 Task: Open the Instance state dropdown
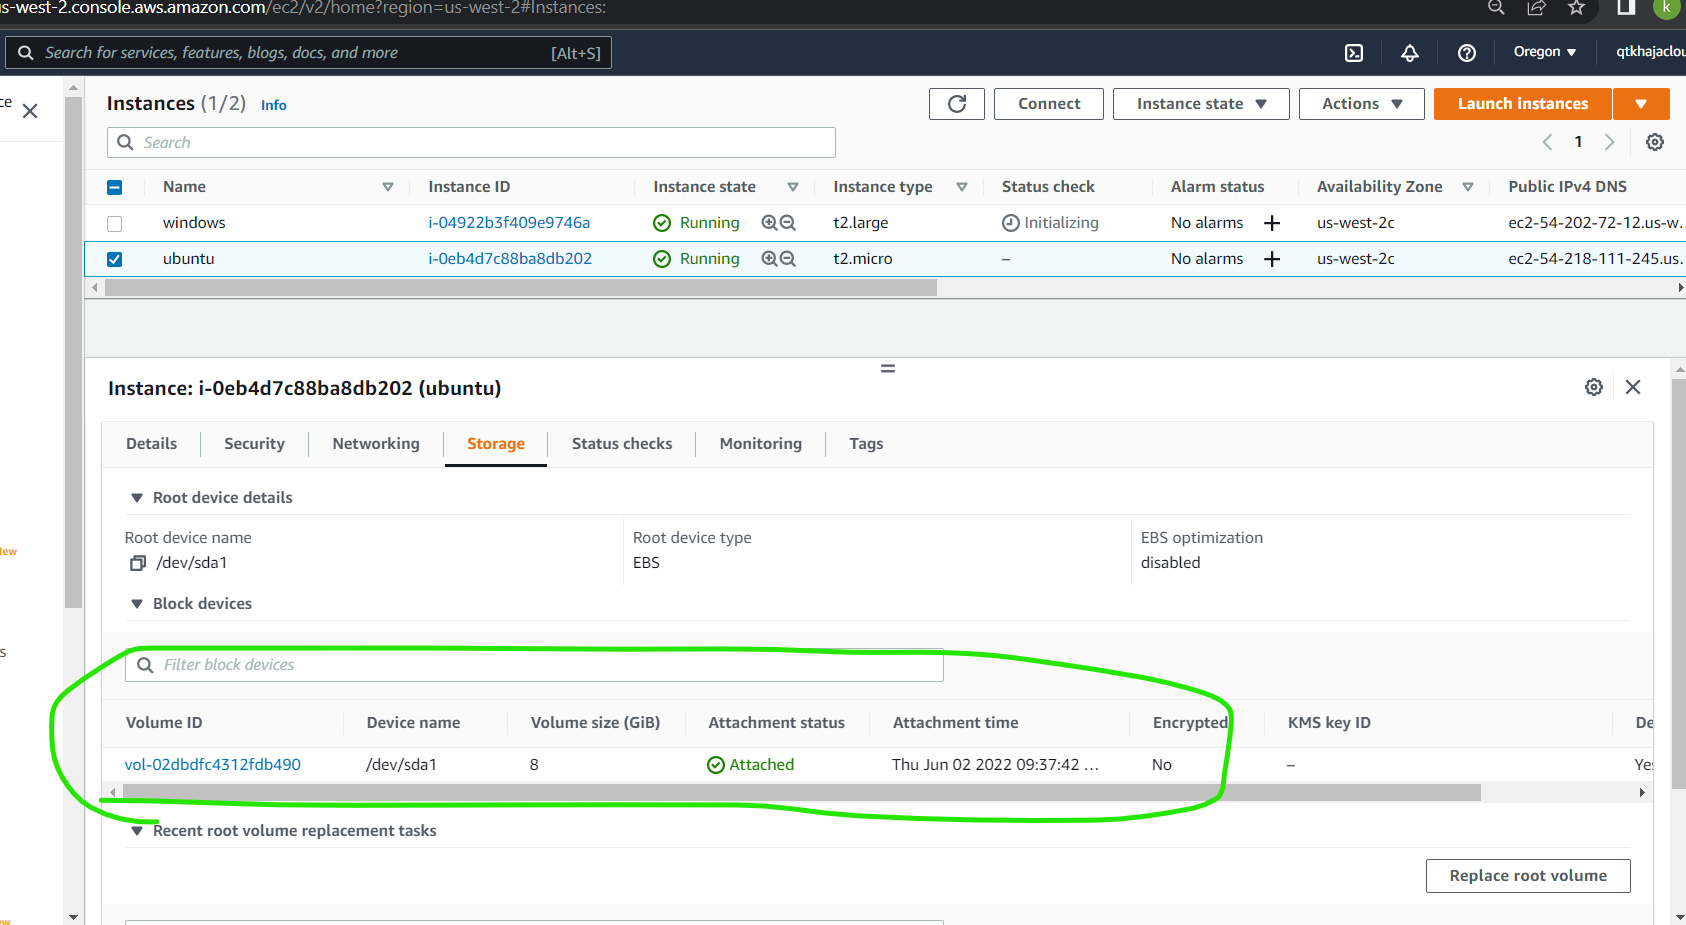[1201, 104]
